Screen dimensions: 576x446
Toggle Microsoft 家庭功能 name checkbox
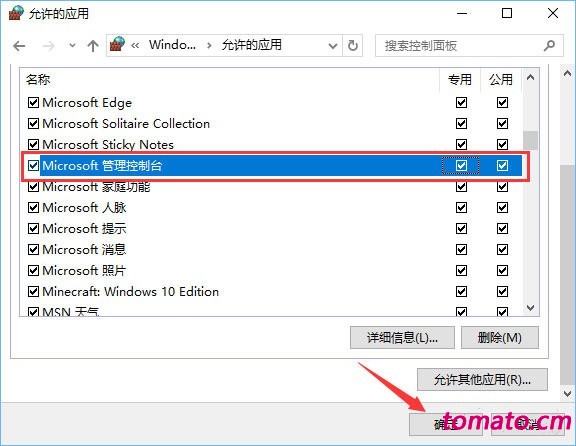pos(33,187)
